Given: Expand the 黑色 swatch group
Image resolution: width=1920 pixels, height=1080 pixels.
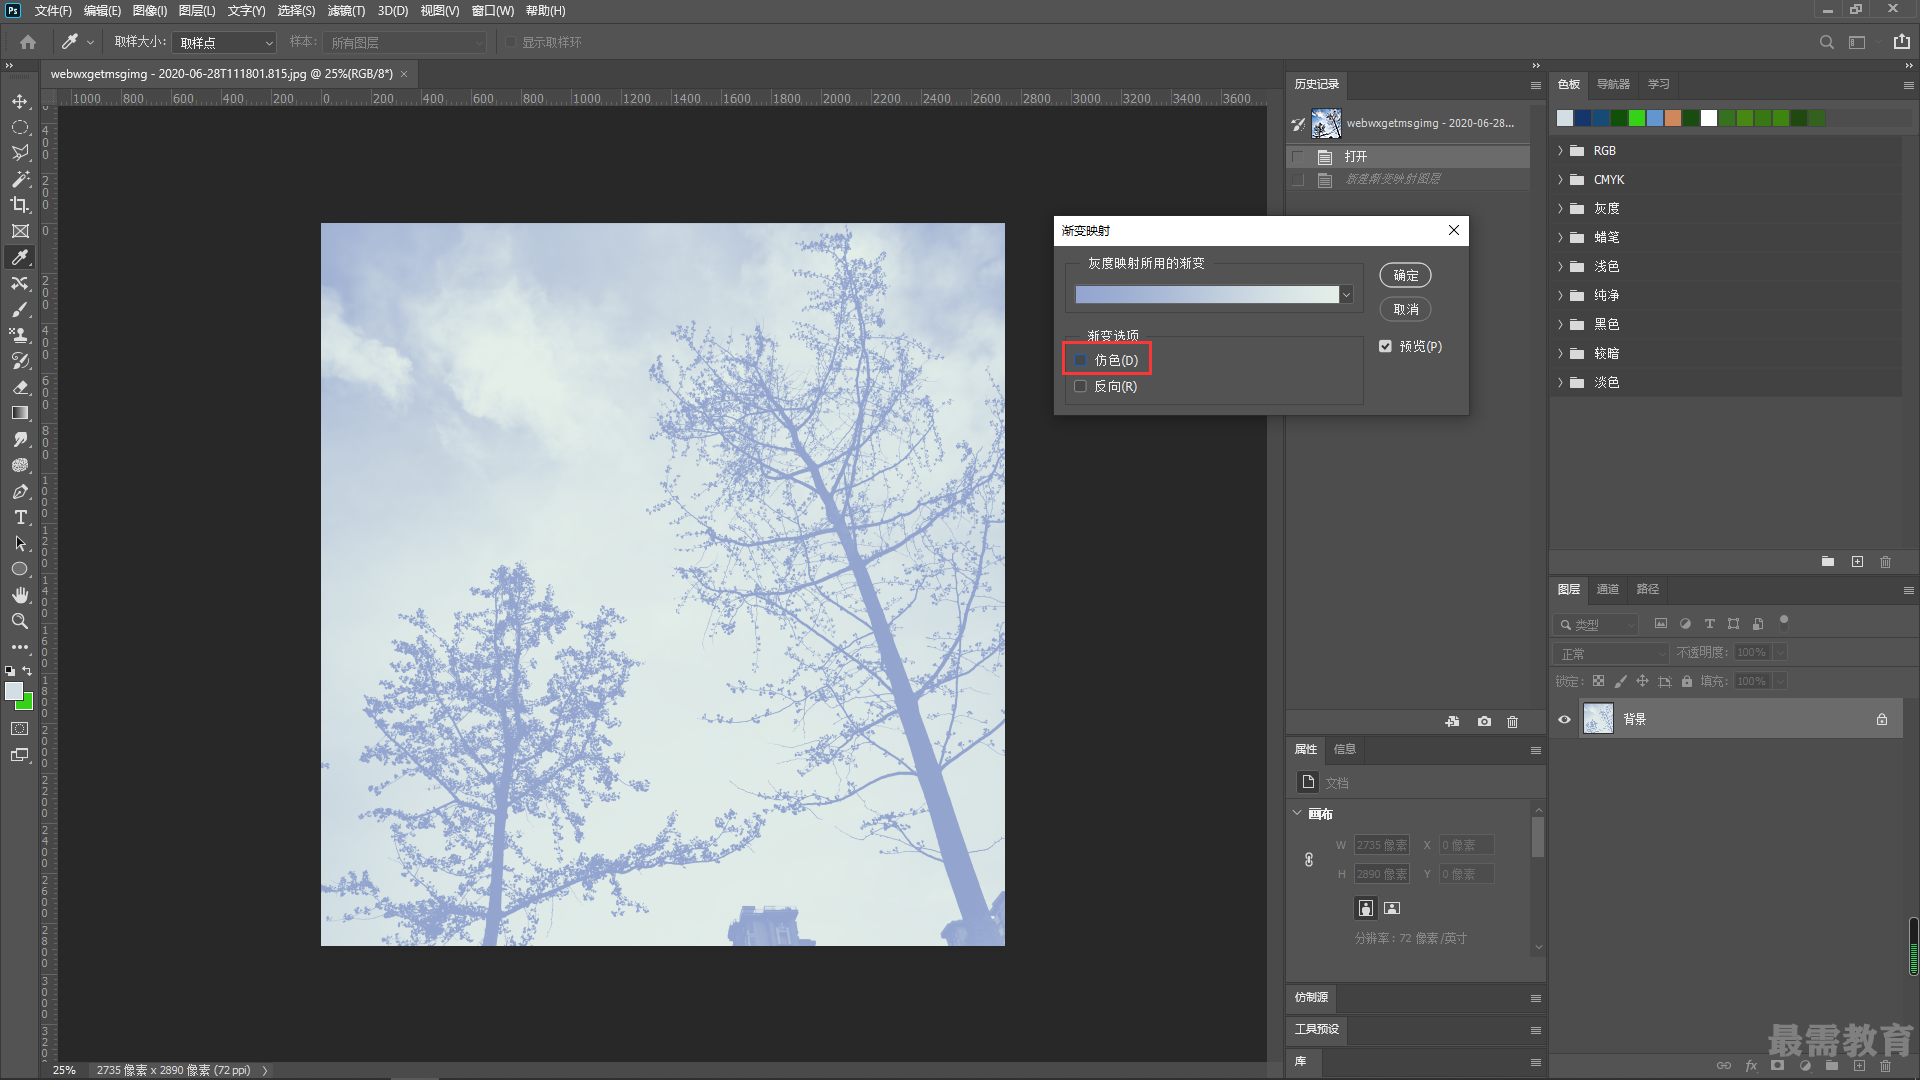Looking at the screenshot, I should coord(1560,325).
